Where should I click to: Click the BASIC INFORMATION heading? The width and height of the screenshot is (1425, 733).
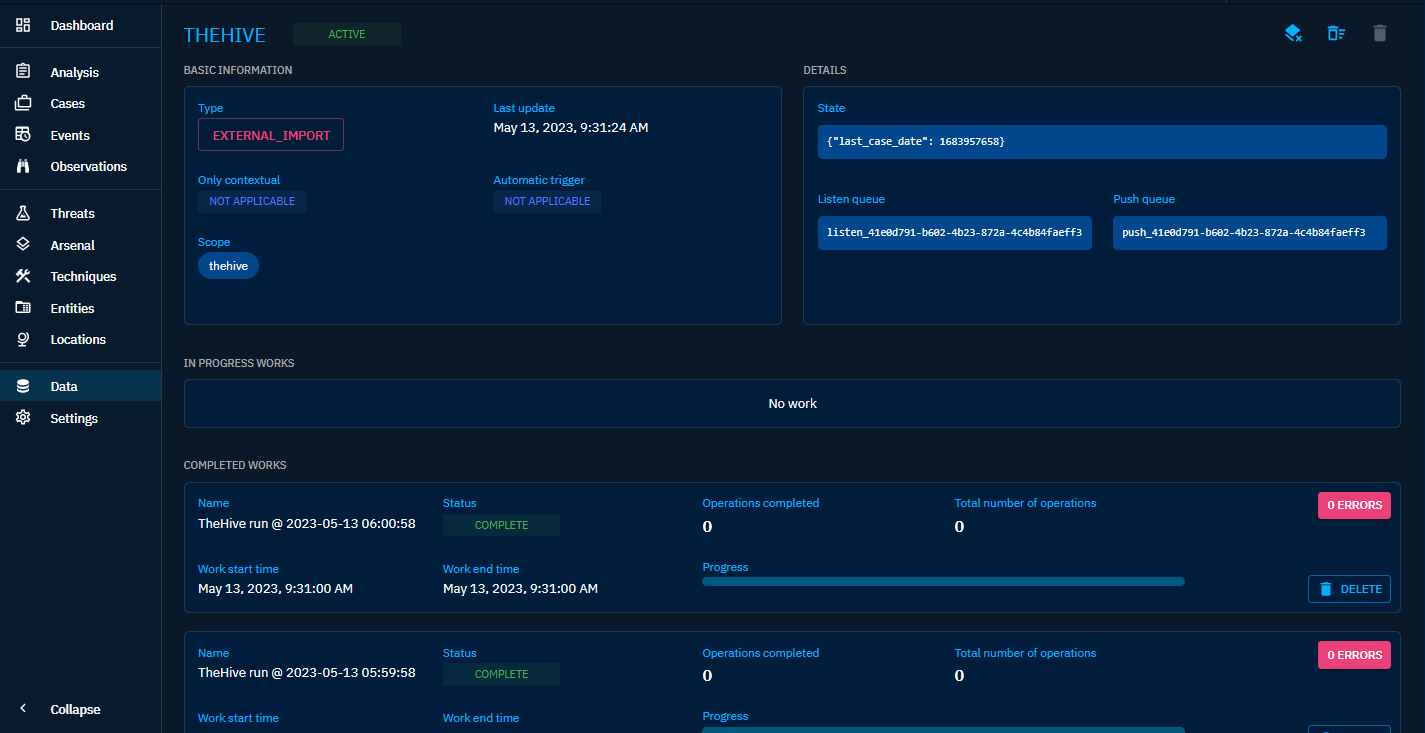coord(238,71)
